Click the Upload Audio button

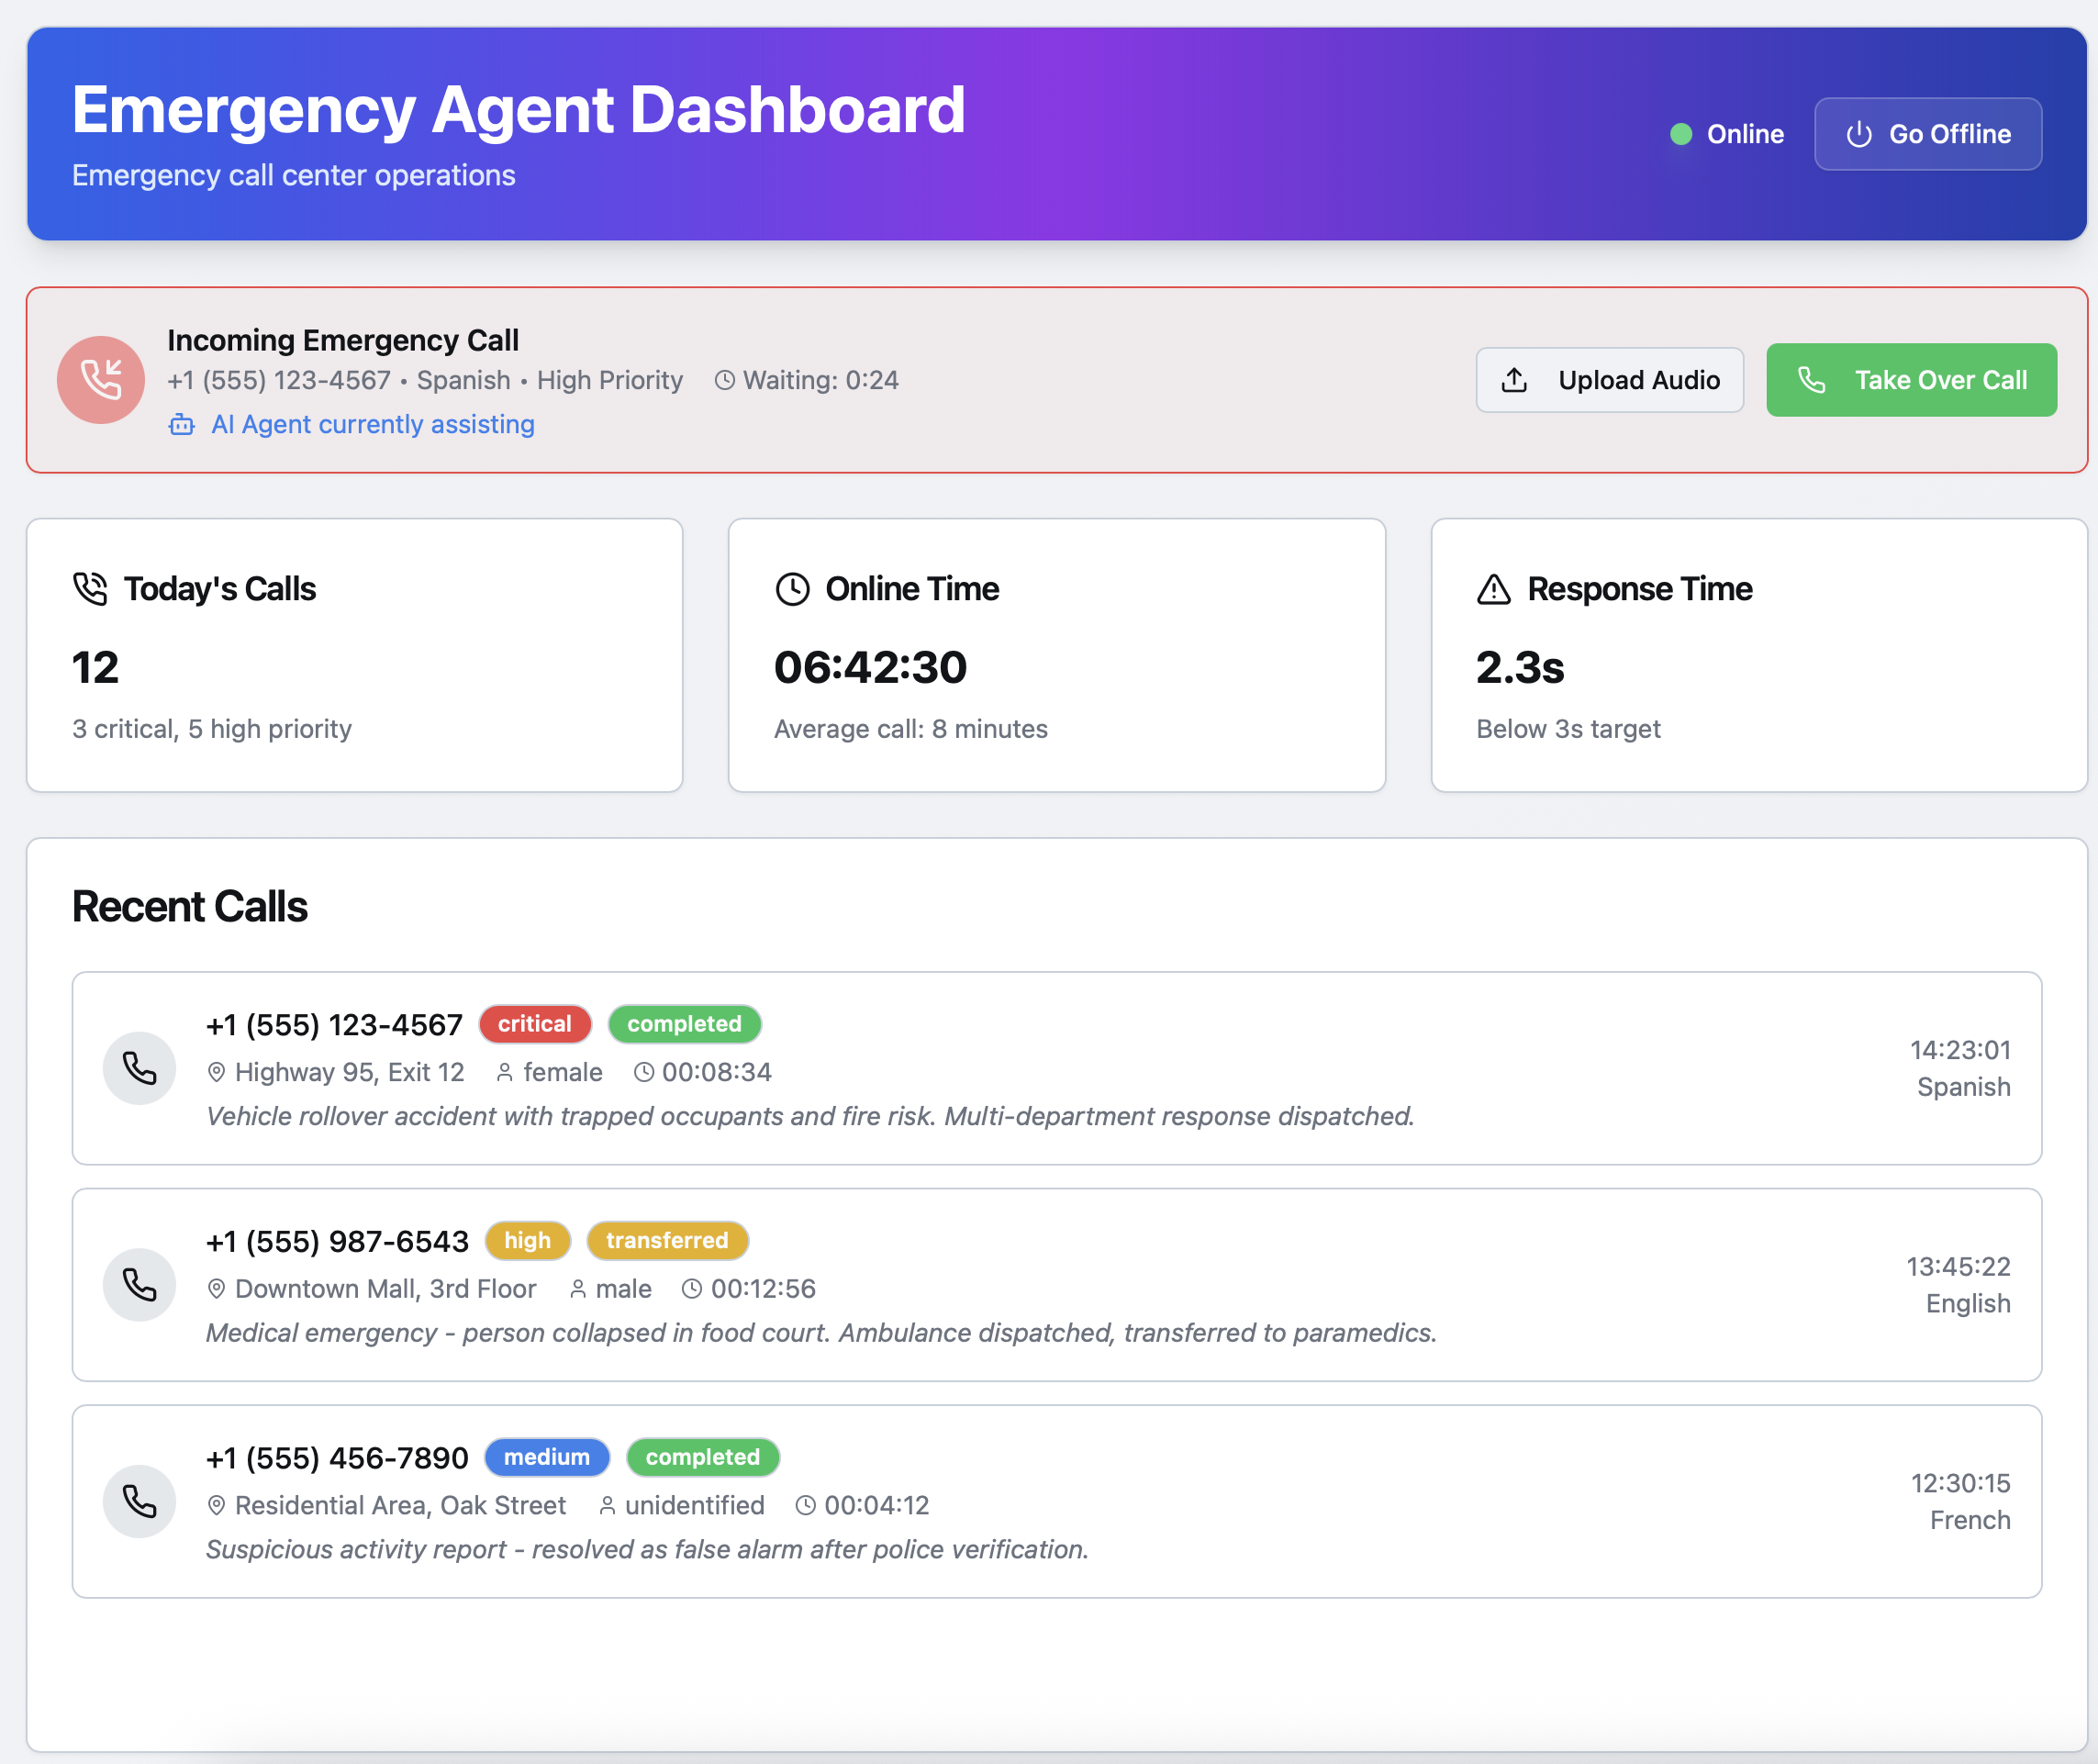(x=1609, y=380)
